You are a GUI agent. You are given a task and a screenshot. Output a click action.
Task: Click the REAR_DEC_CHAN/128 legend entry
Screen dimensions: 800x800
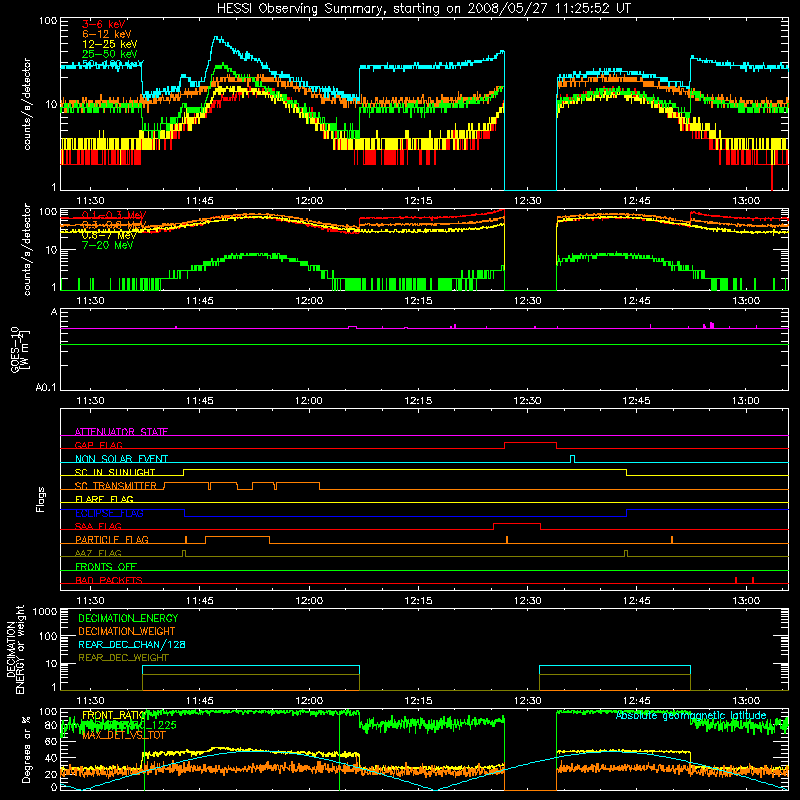[x=132, y=644]
